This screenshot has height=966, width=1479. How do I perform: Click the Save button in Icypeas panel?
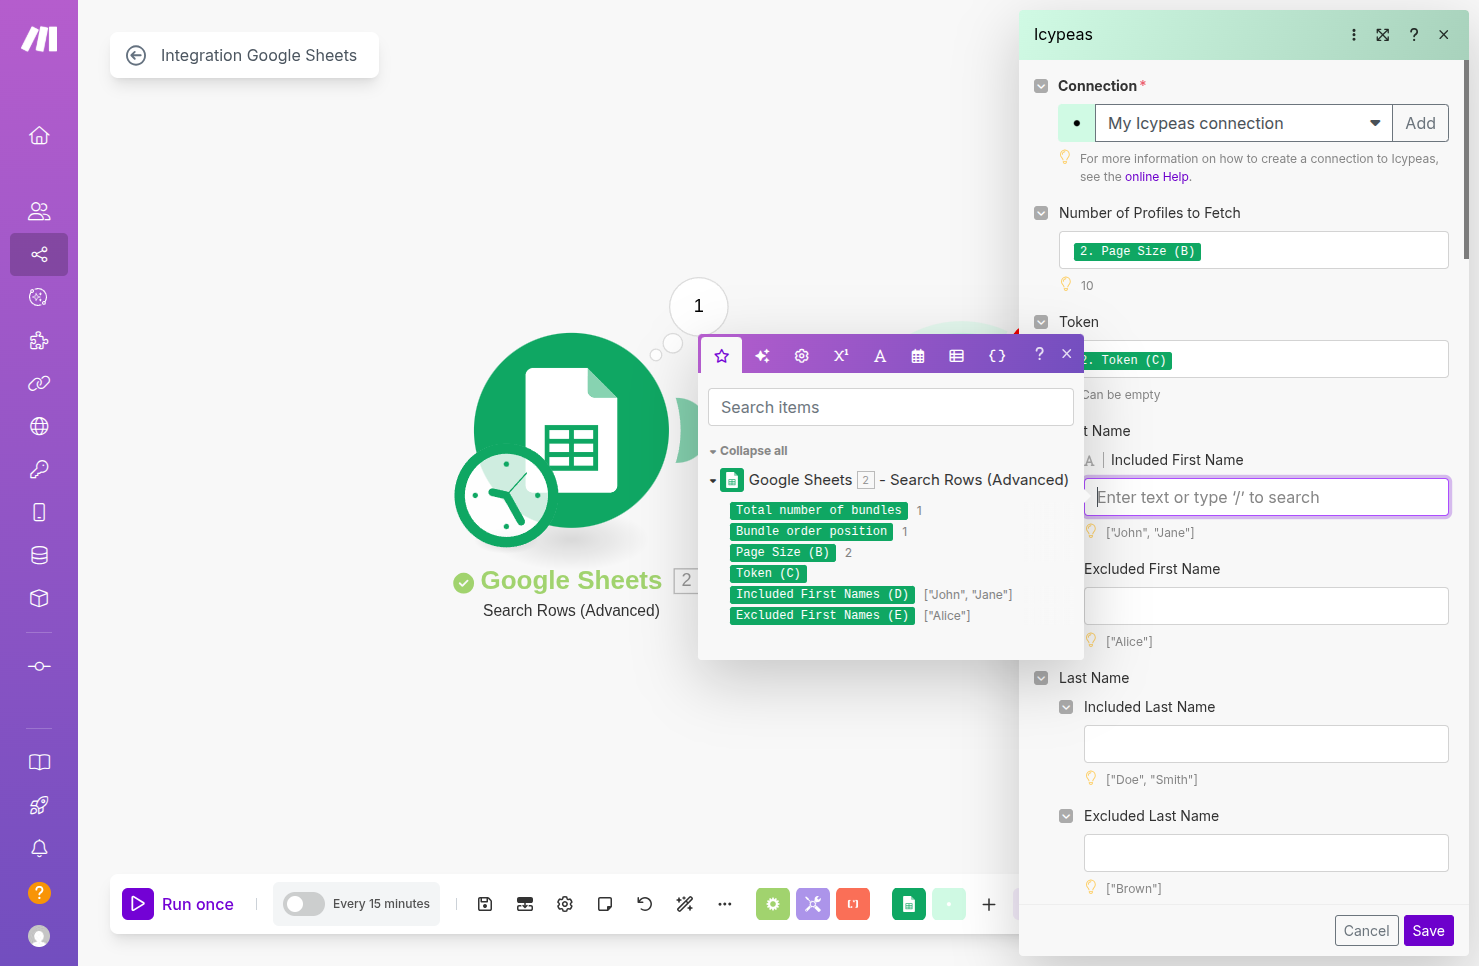(1428, 931)
